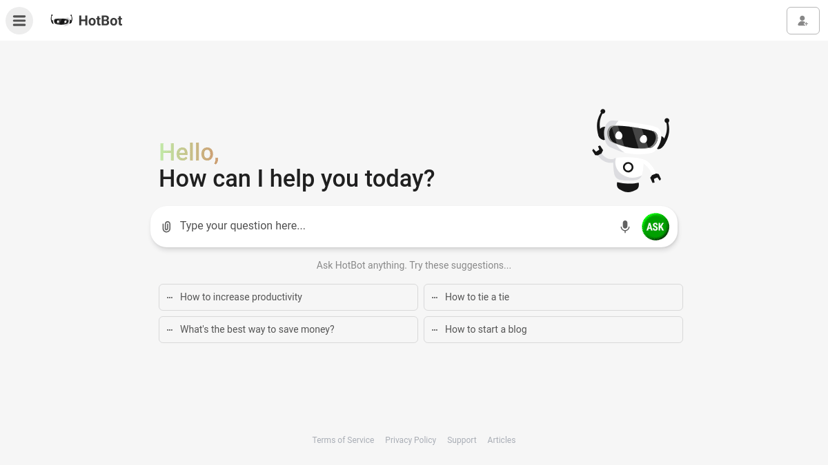This screenshot has width=828, height=465.
Task: Select 'How to increase productivity' suggestion
Action: (x=288, y=297)
